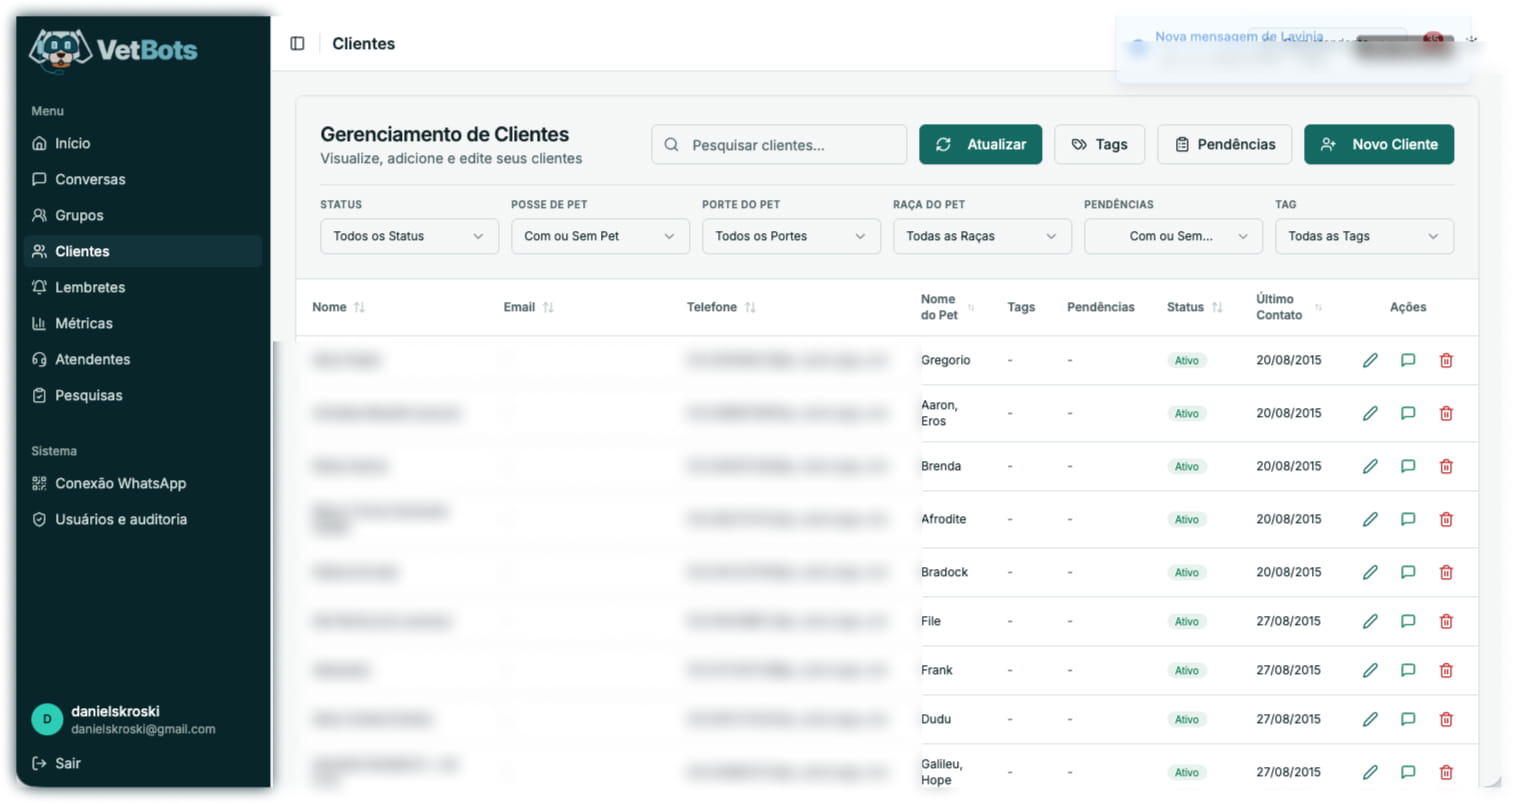Image resolution: width=1518 pixels, height=804 pixels.
Task: Sort the table by Email
Action: 529,307
